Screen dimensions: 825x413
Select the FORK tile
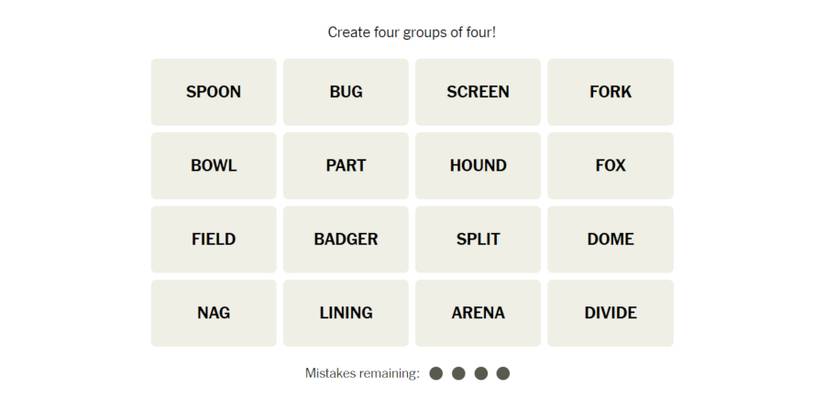point(610,92)
